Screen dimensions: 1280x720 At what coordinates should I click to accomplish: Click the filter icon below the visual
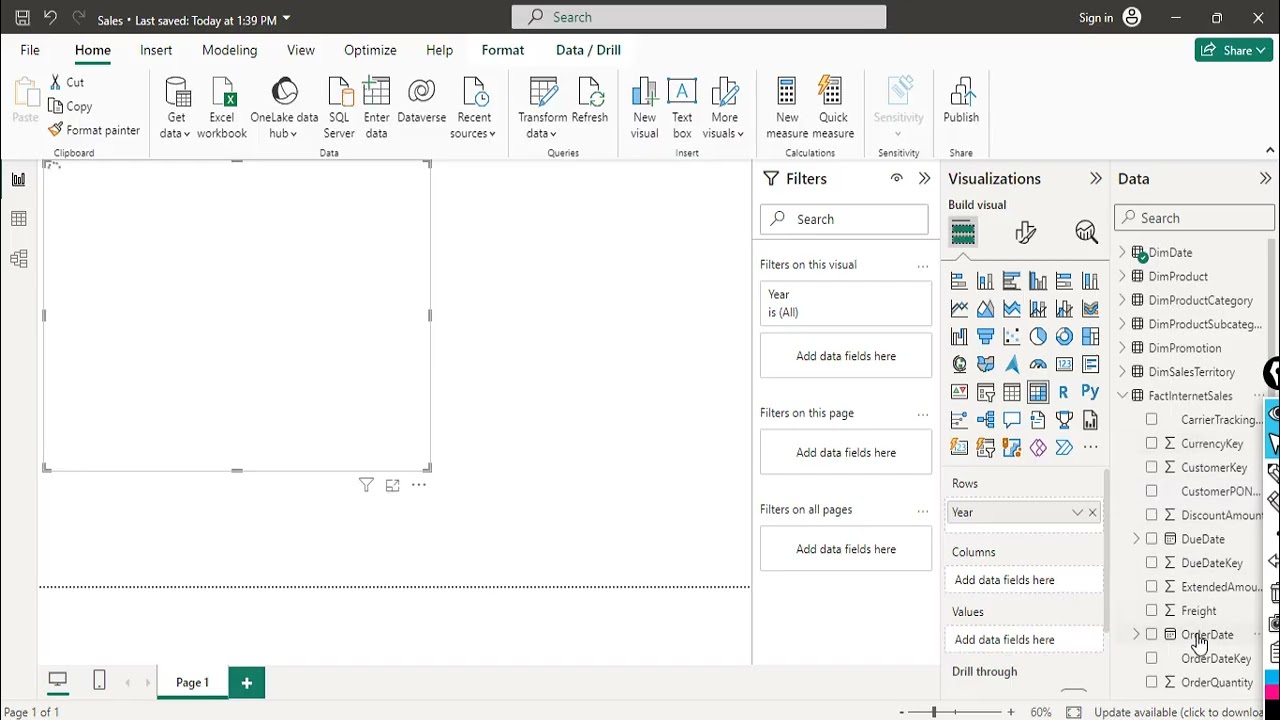pyautogui.click(x=366, y=485)
